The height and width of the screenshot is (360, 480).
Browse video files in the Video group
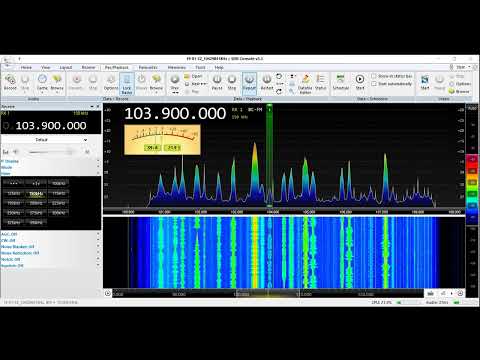459,91
